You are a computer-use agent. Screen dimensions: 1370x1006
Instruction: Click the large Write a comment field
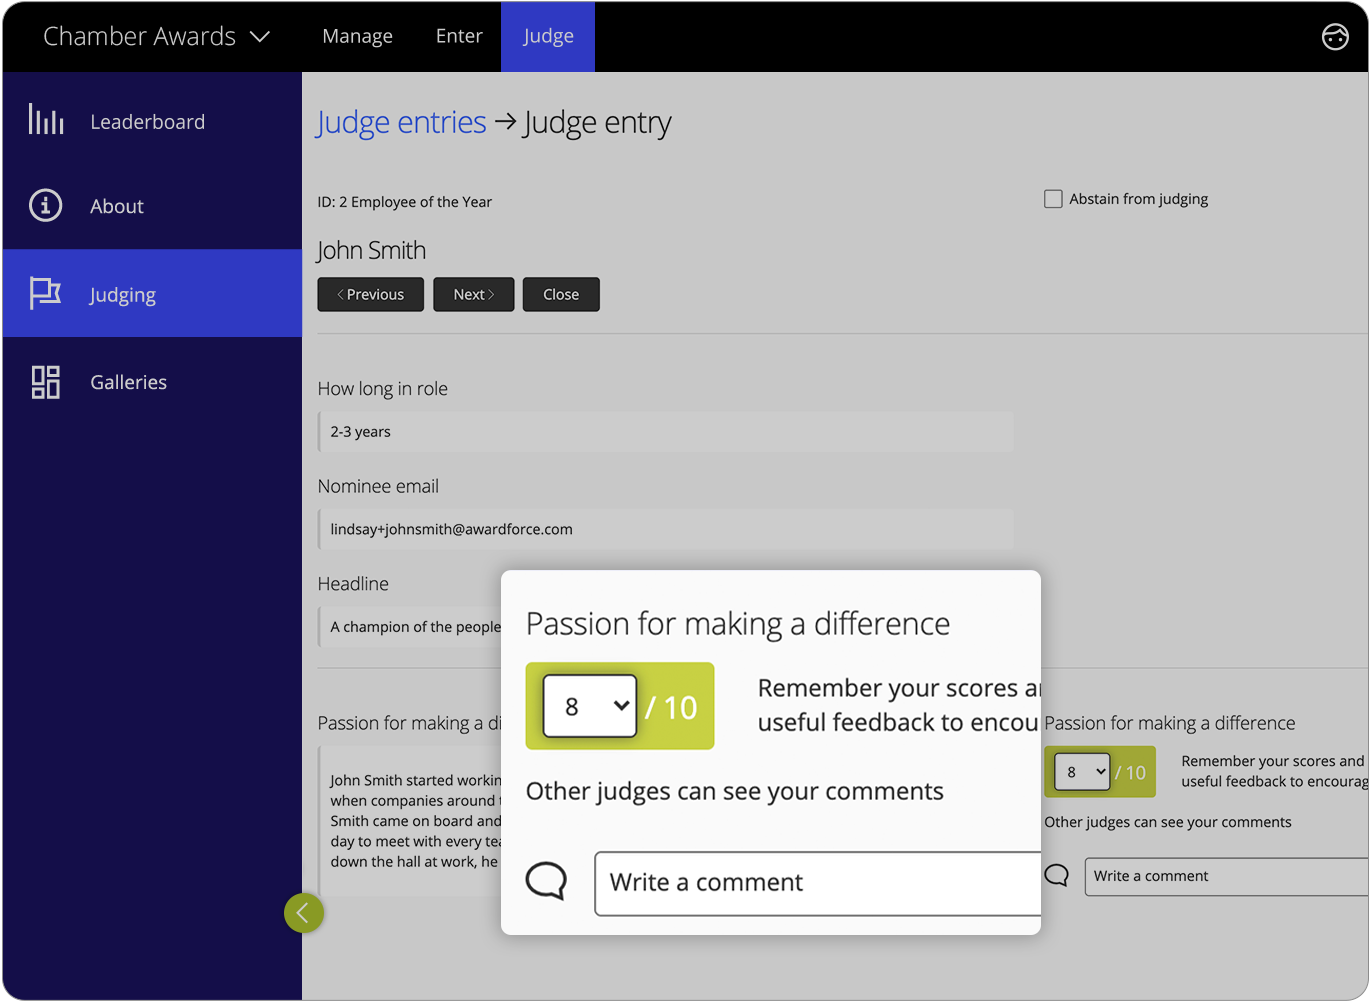point(817,883)
